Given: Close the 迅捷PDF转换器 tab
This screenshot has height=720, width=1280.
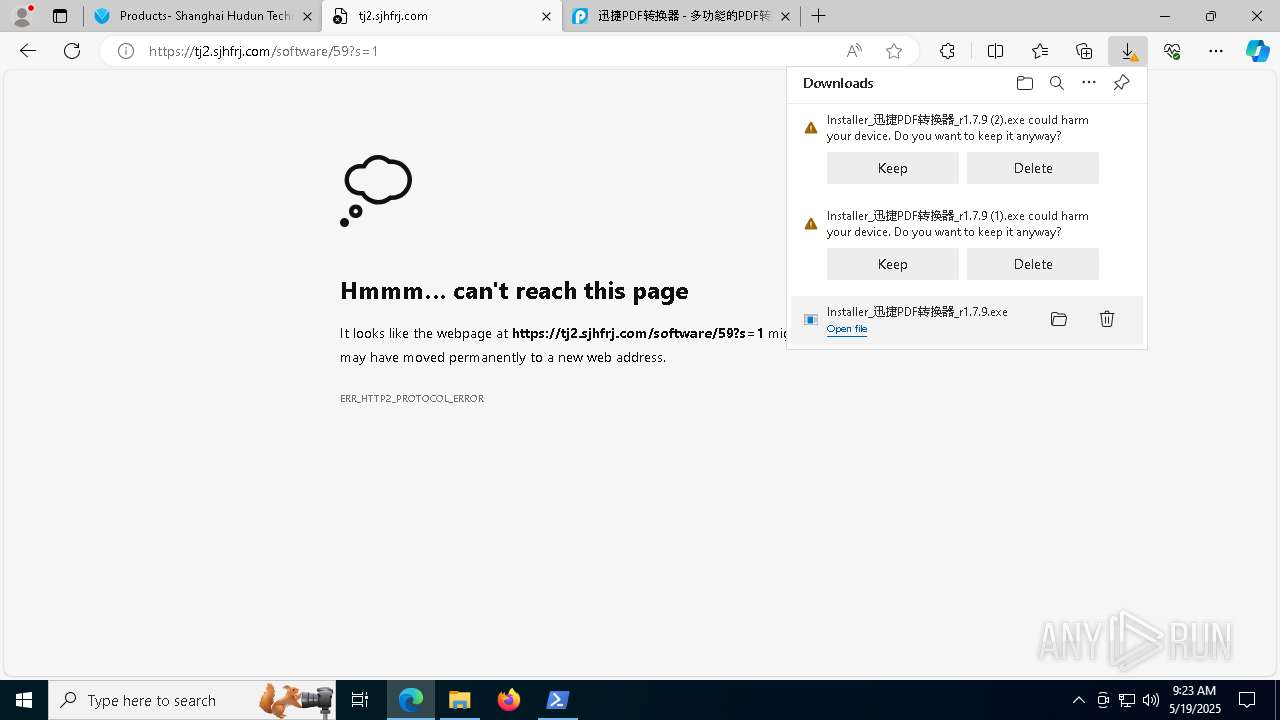Looking at the screenshot, I should pos(786,16).
